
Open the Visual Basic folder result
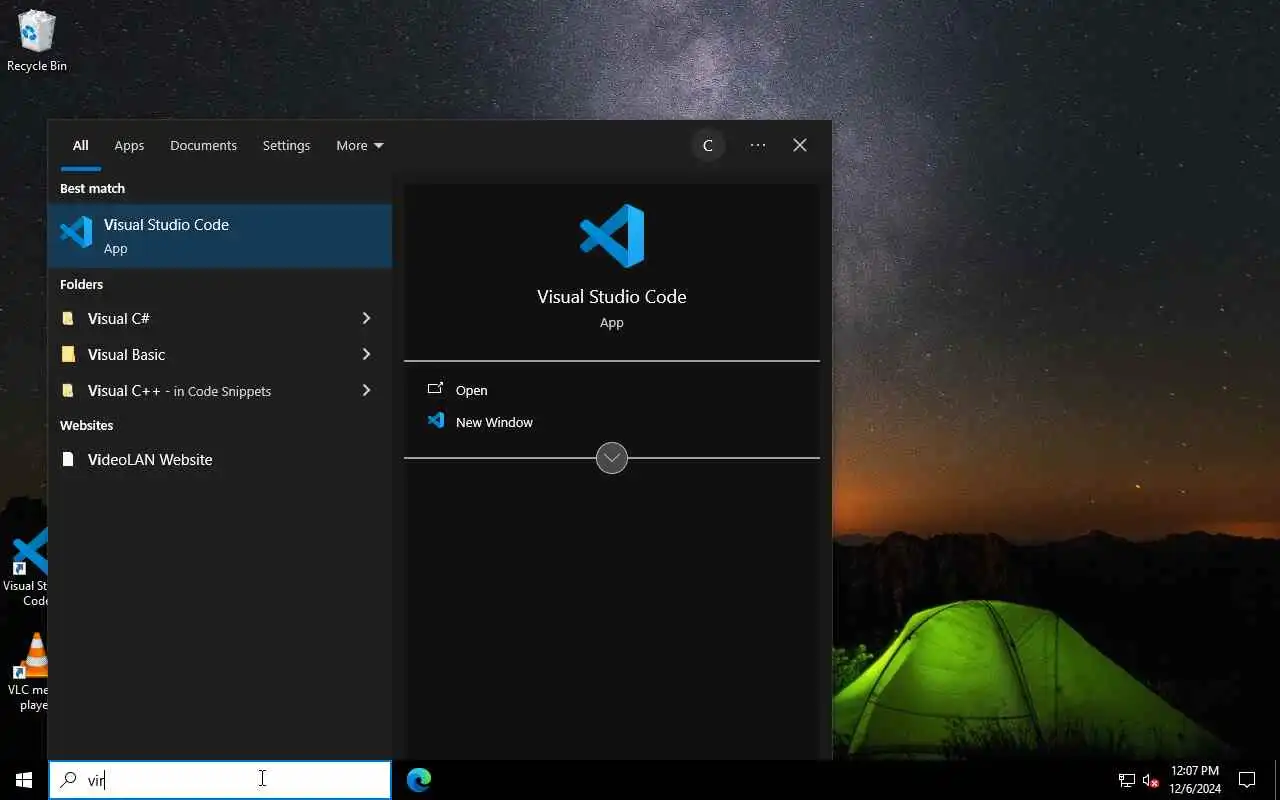[220, 354]
